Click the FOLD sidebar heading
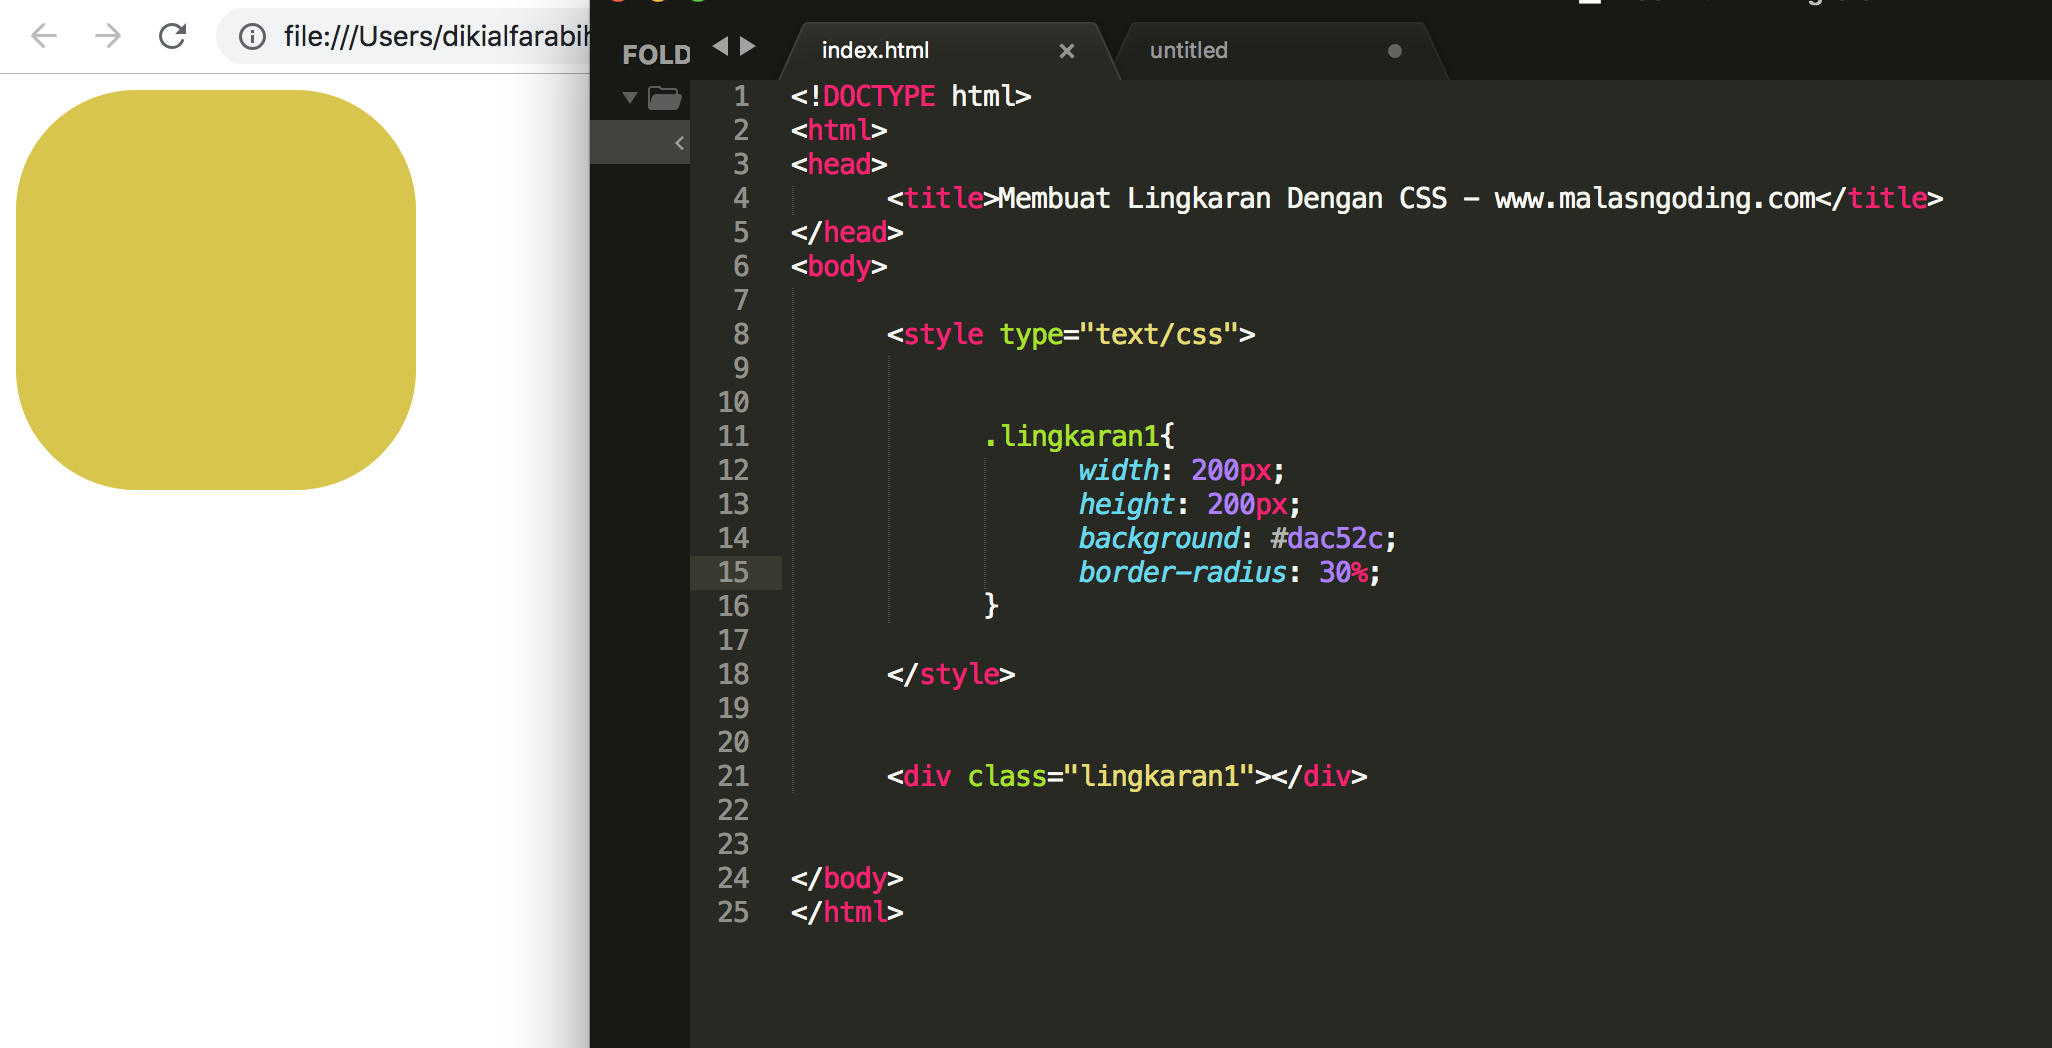This screenshot has width=2052, height=1048. point(656,54)
